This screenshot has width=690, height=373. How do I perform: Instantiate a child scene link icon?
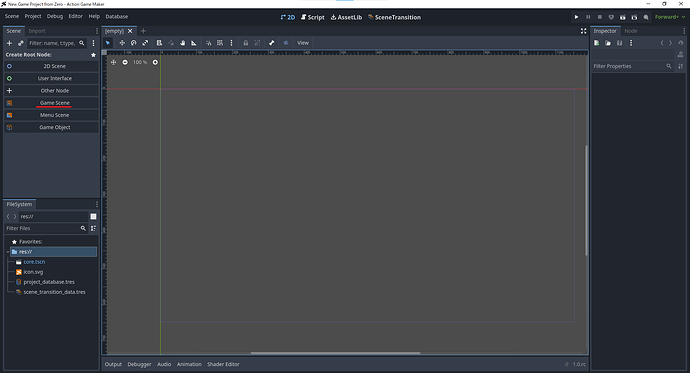pyautogui.click(x=21, y=43)
